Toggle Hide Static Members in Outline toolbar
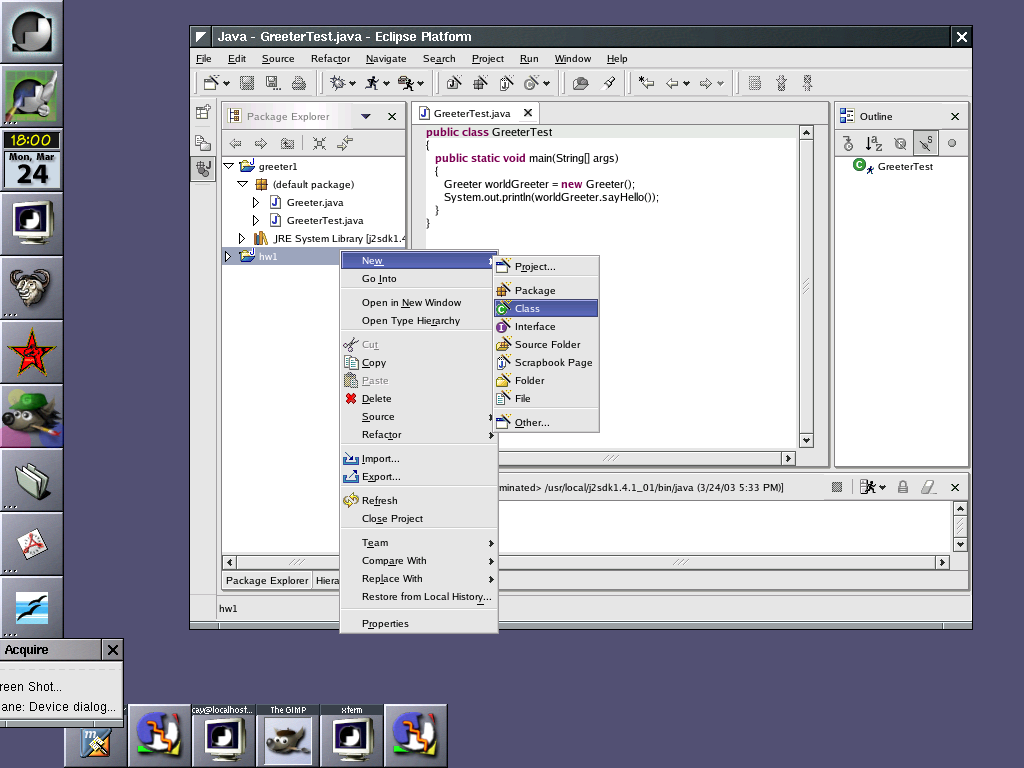The width and height of the screenshot is (1024, 768). click(x=926, y=143)
